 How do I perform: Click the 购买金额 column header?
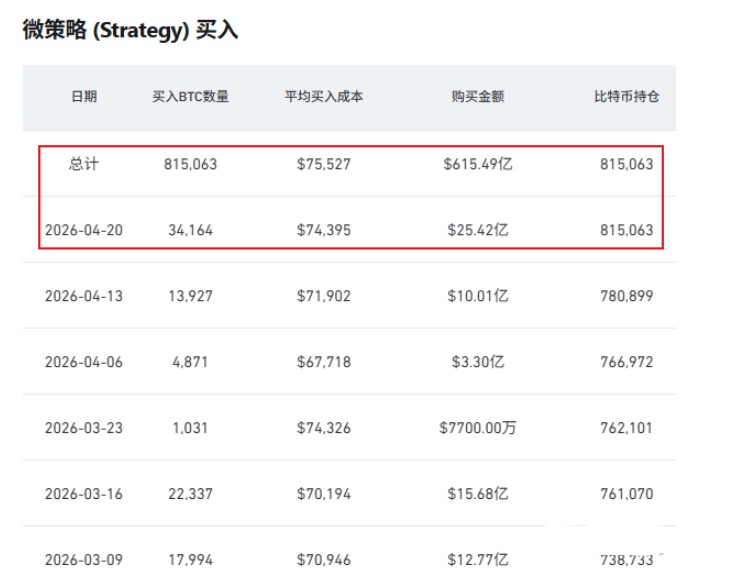click(477, 97)
